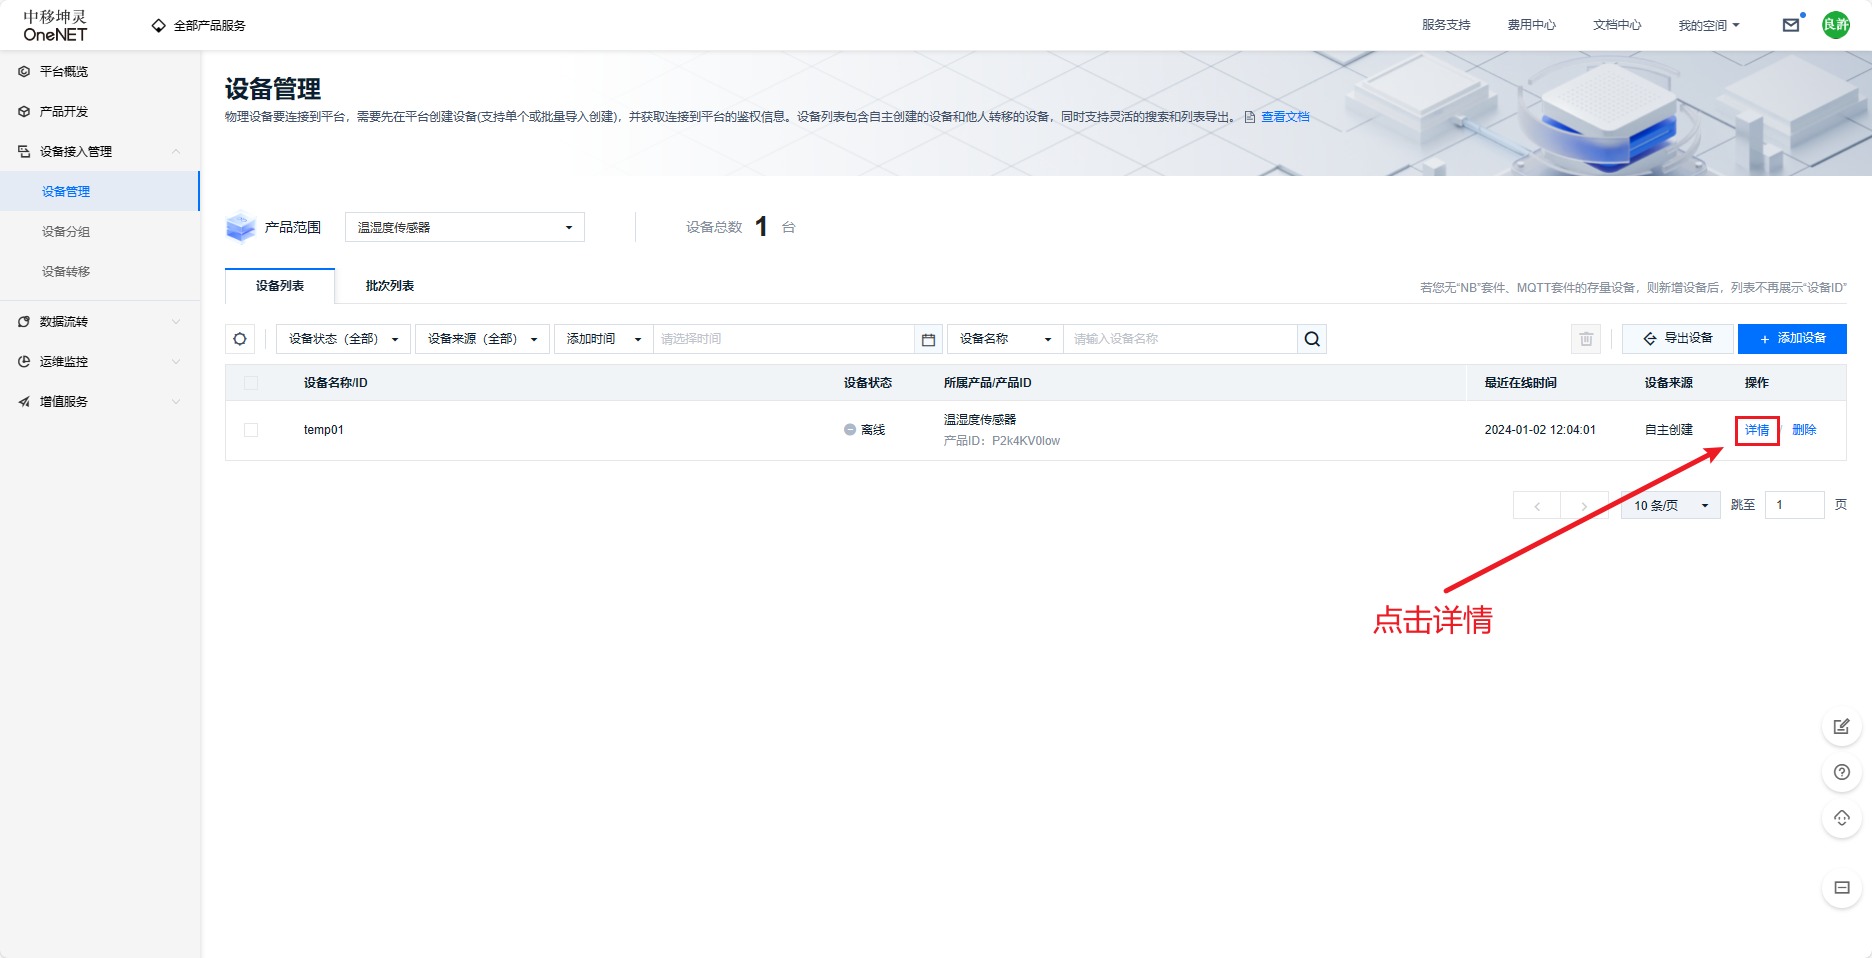
Task: Open 详情 for device temp01
Action: 1757,430
